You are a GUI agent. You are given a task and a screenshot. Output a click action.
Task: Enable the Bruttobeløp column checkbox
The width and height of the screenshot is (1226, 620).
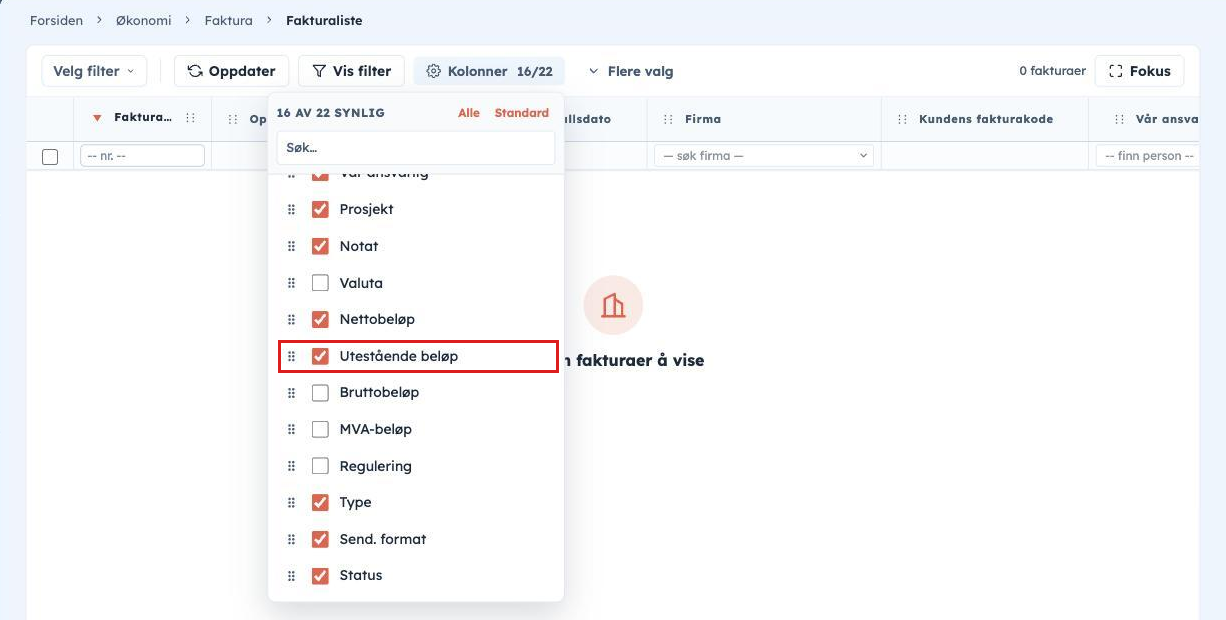pos(320,393)
